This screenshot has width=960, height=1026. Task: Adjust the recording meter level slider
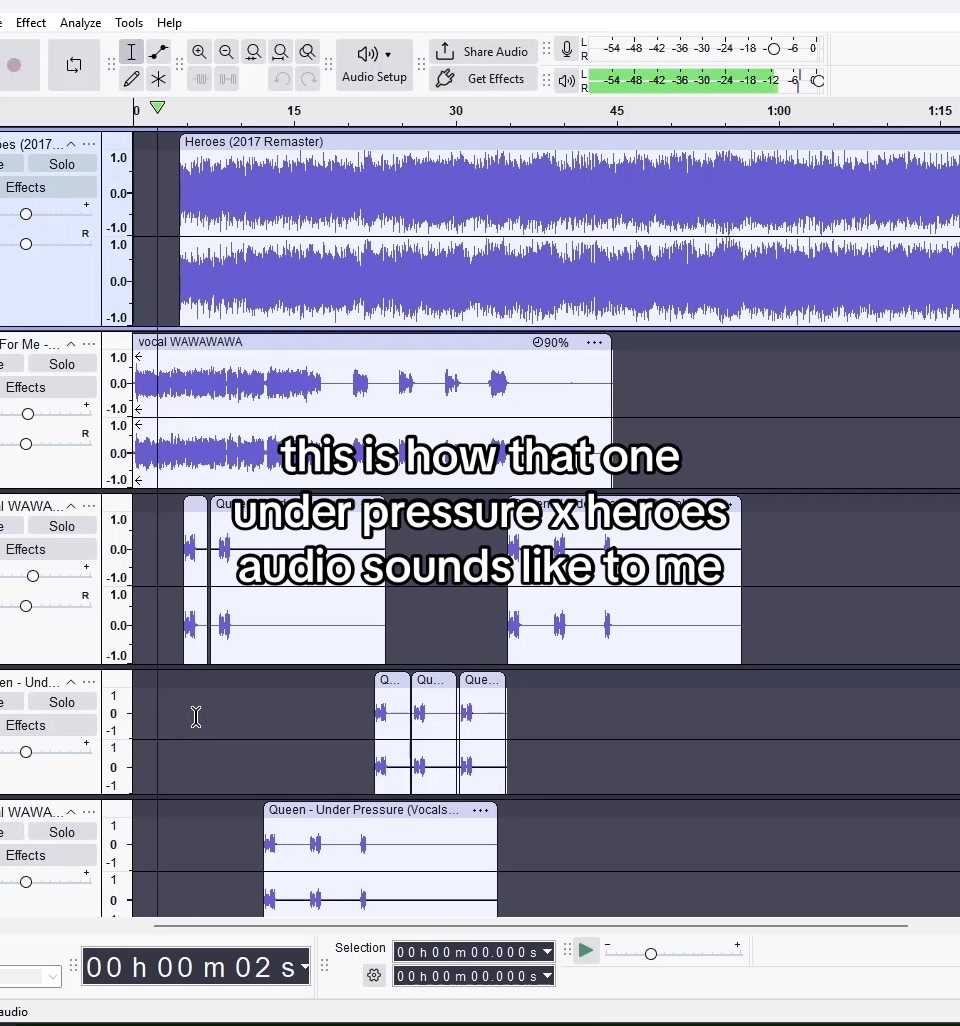coord(773,49)
